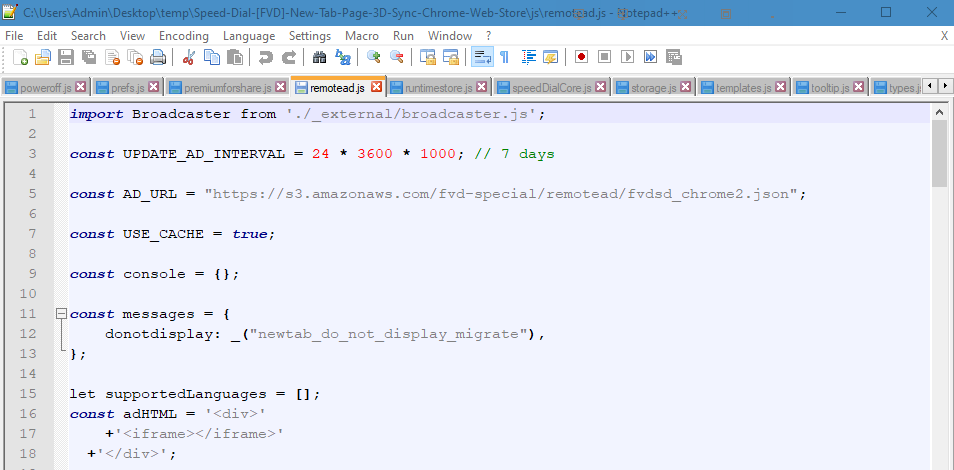Click the New file icon
954x470 pixels.
tap(20, 57)
